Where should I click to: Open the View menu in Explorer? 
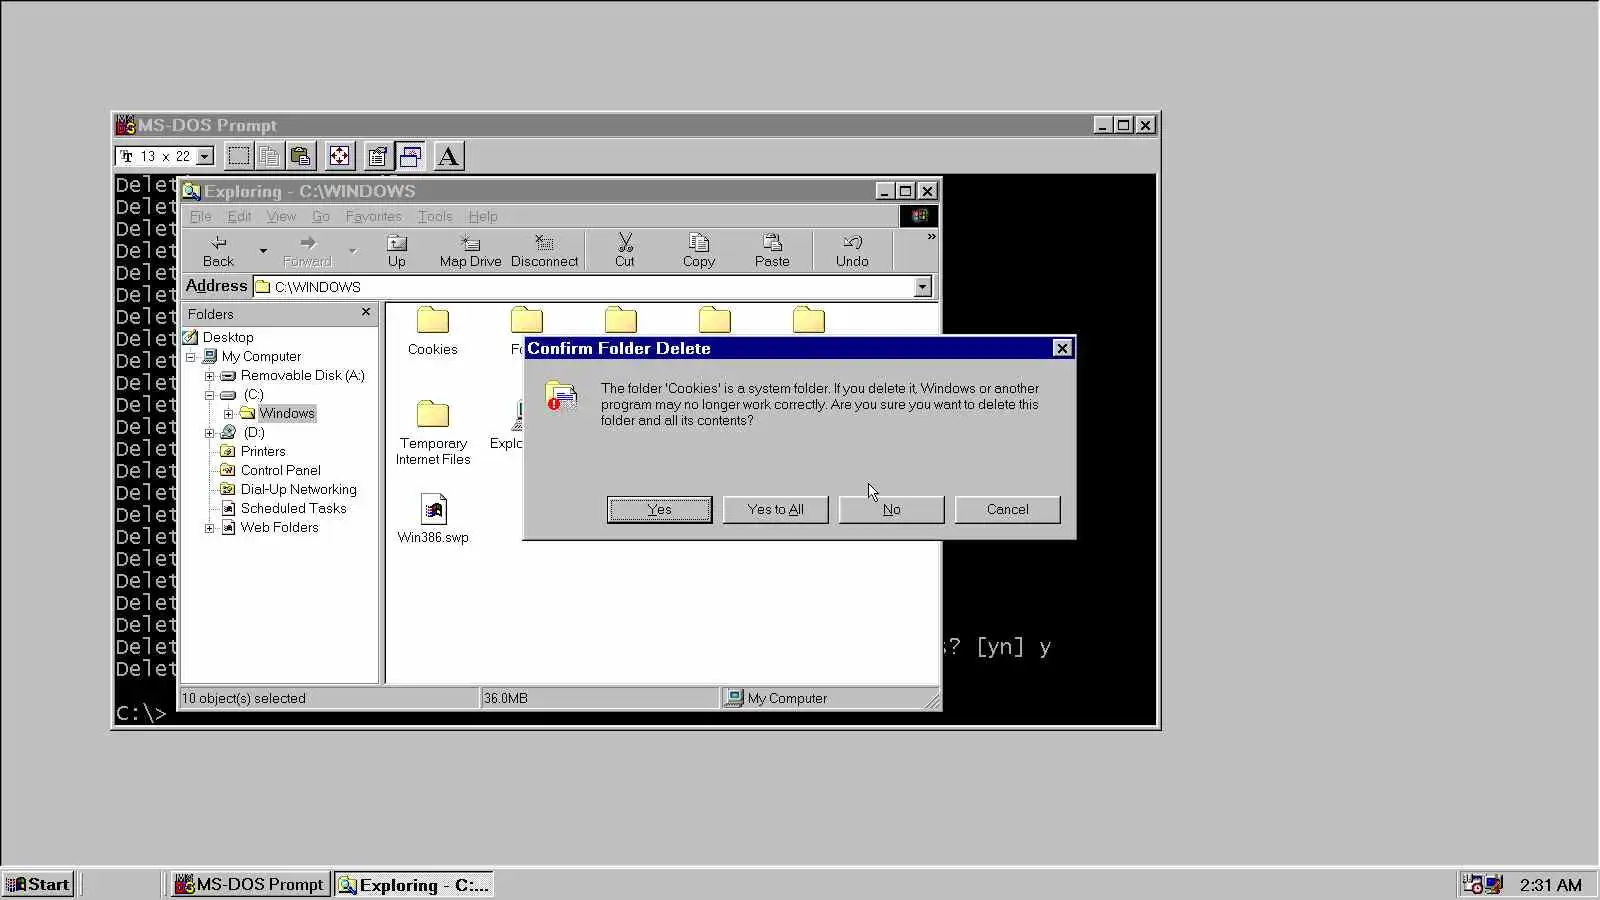pyautogui.click(x=281, y=216)
